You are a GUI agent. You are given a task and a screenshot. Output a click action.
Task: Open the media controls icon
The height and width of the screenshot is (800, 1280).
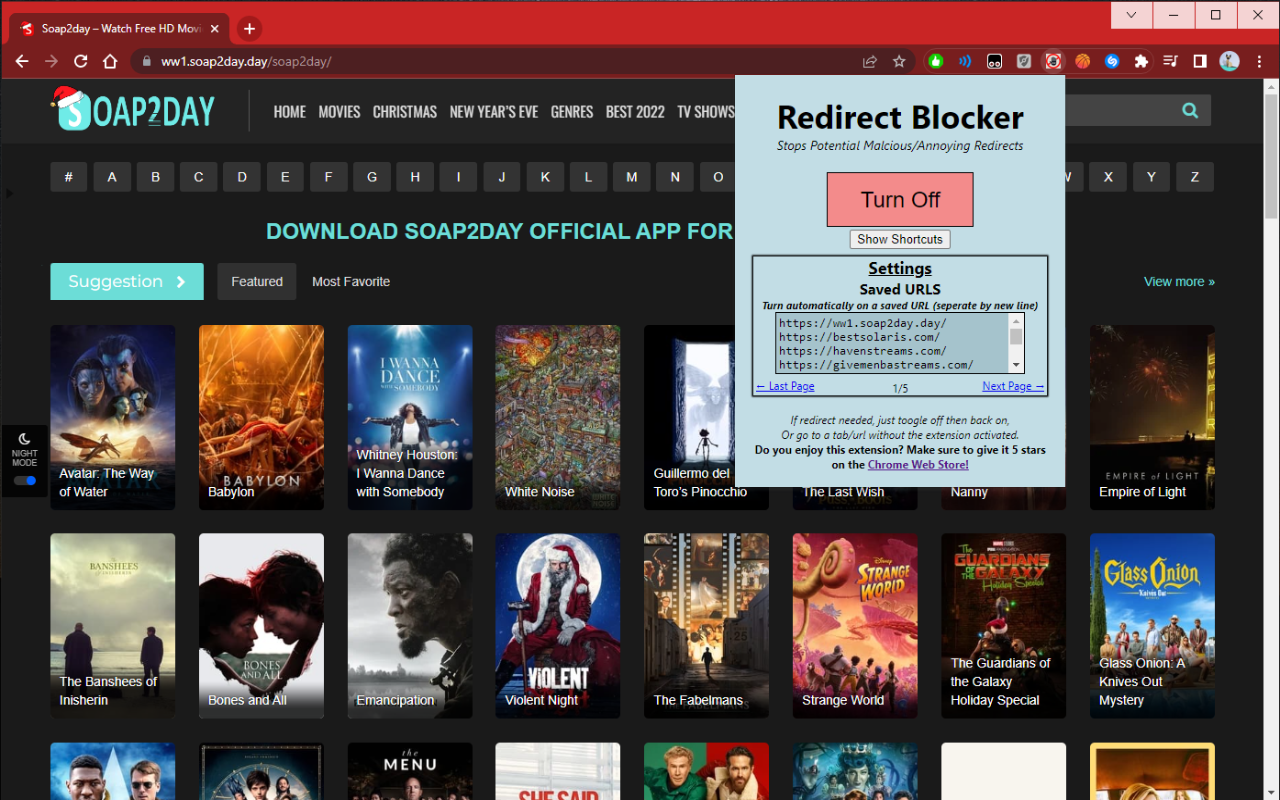click(1170, 61)
